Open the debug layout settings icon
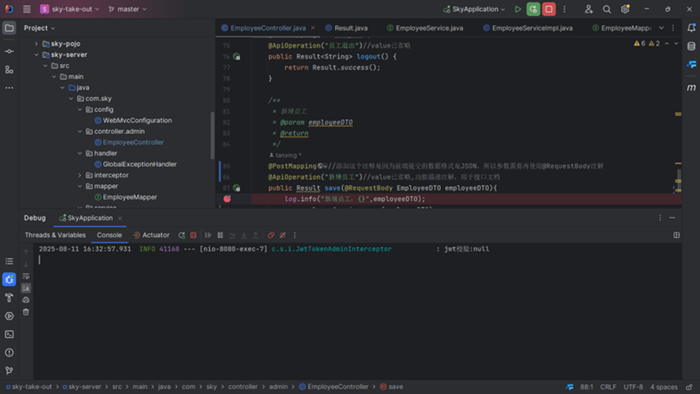700x394 pixels. click(x=676, y=235)
